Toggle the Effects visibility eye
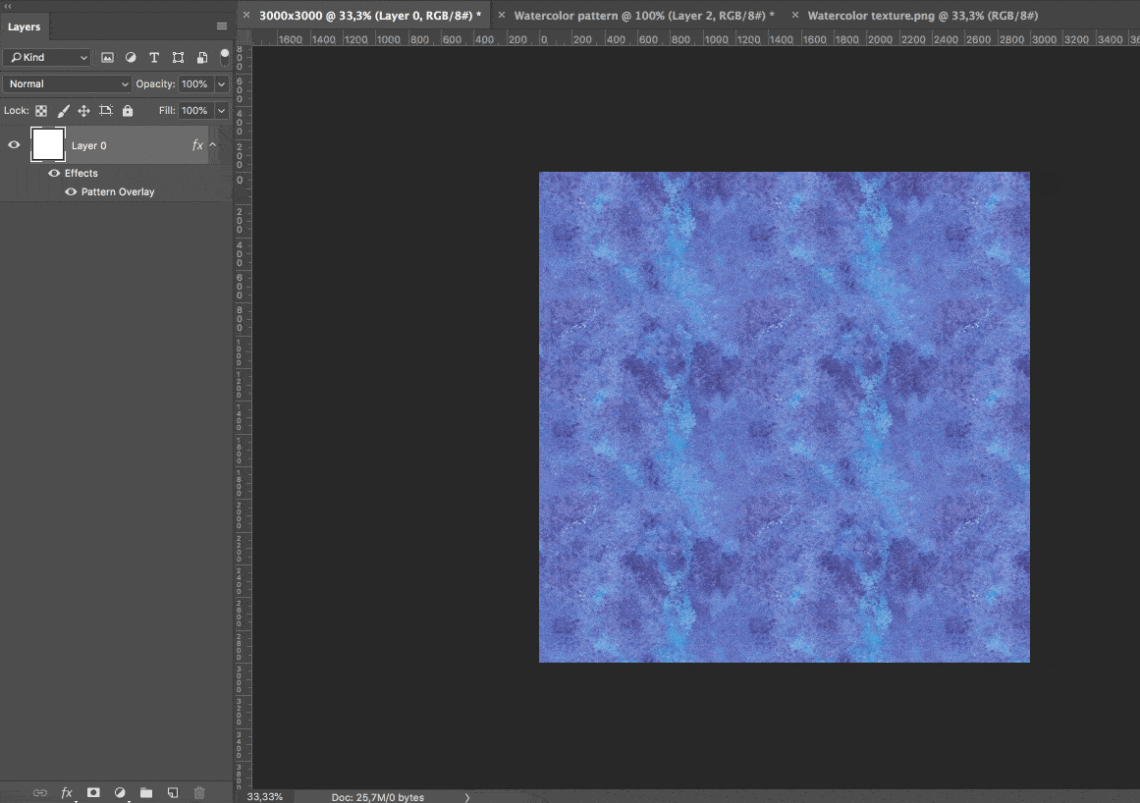 point(54,172)
